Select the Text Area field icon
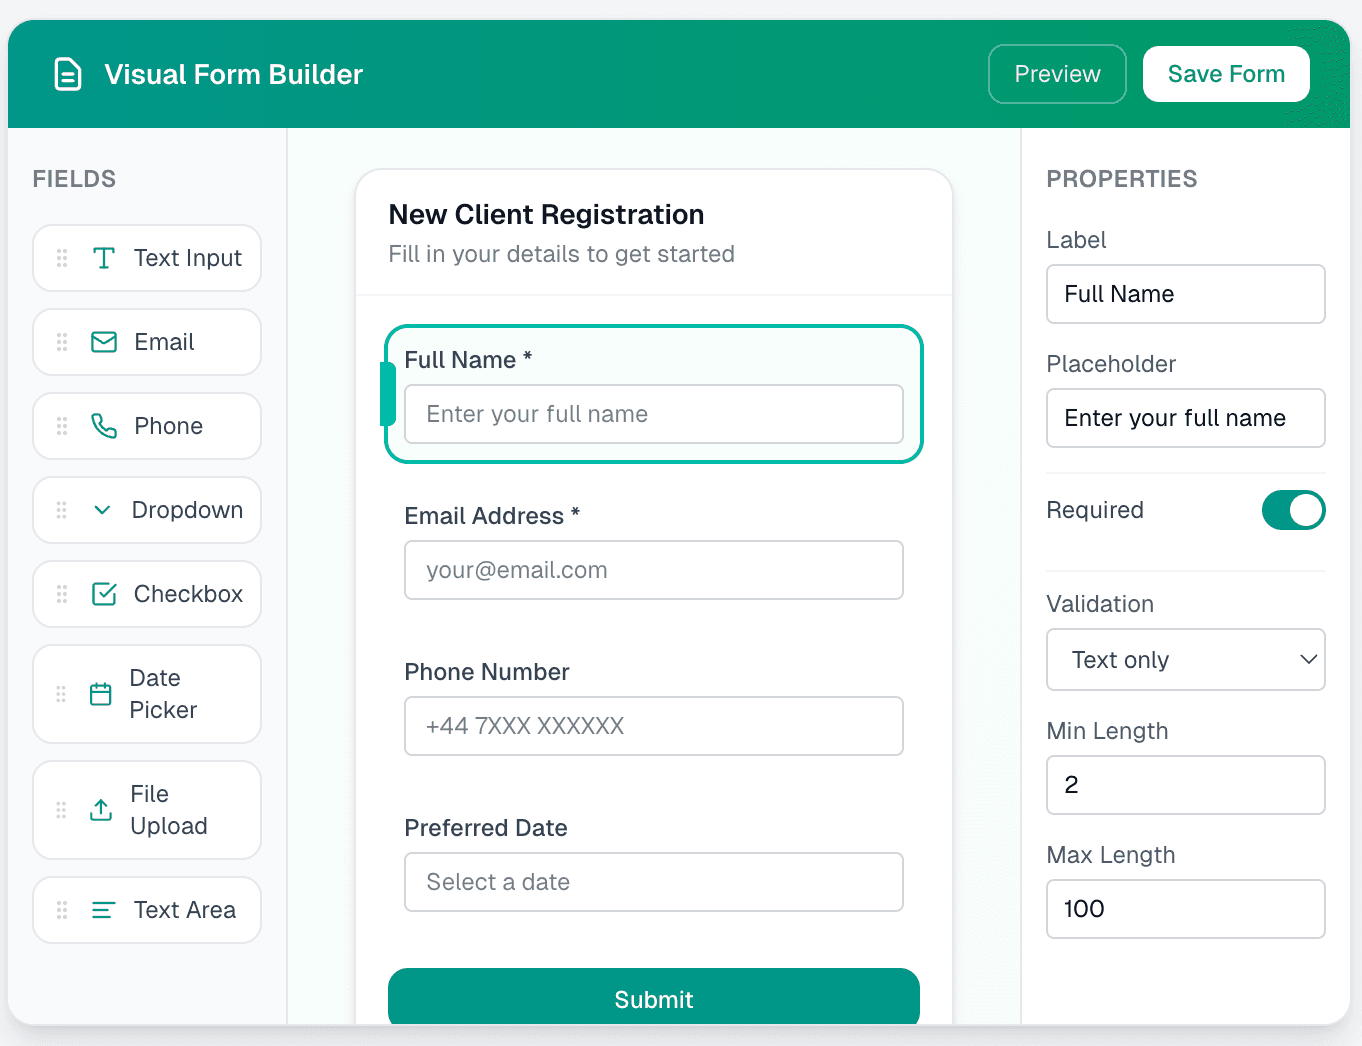1362x1046 pixels. point(101,909)
